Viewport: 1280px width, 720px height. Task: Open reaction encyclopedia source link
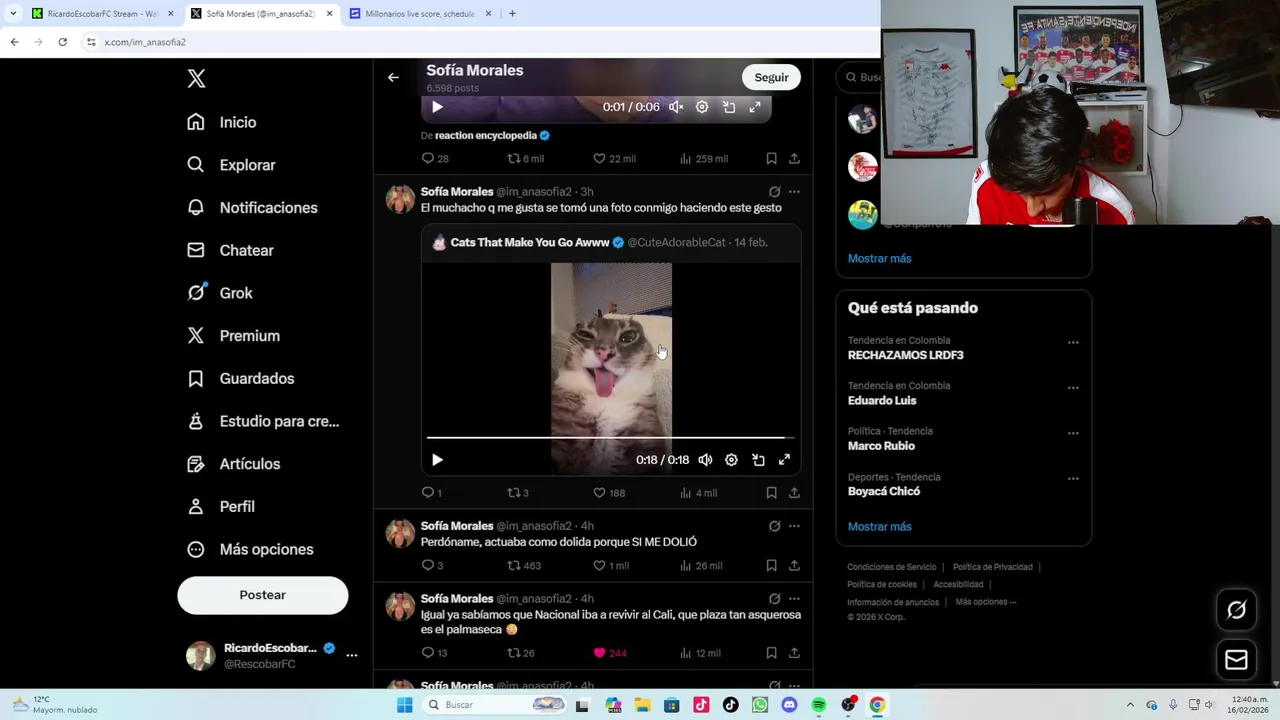point(486,135)
